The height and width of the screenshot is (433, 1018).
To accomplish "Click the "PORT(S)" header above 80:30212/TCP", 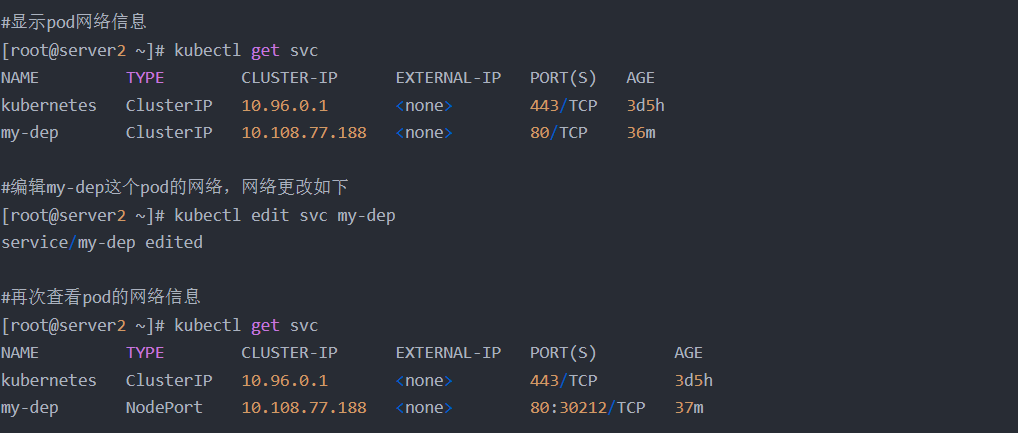I will click(x=563, y=353).
